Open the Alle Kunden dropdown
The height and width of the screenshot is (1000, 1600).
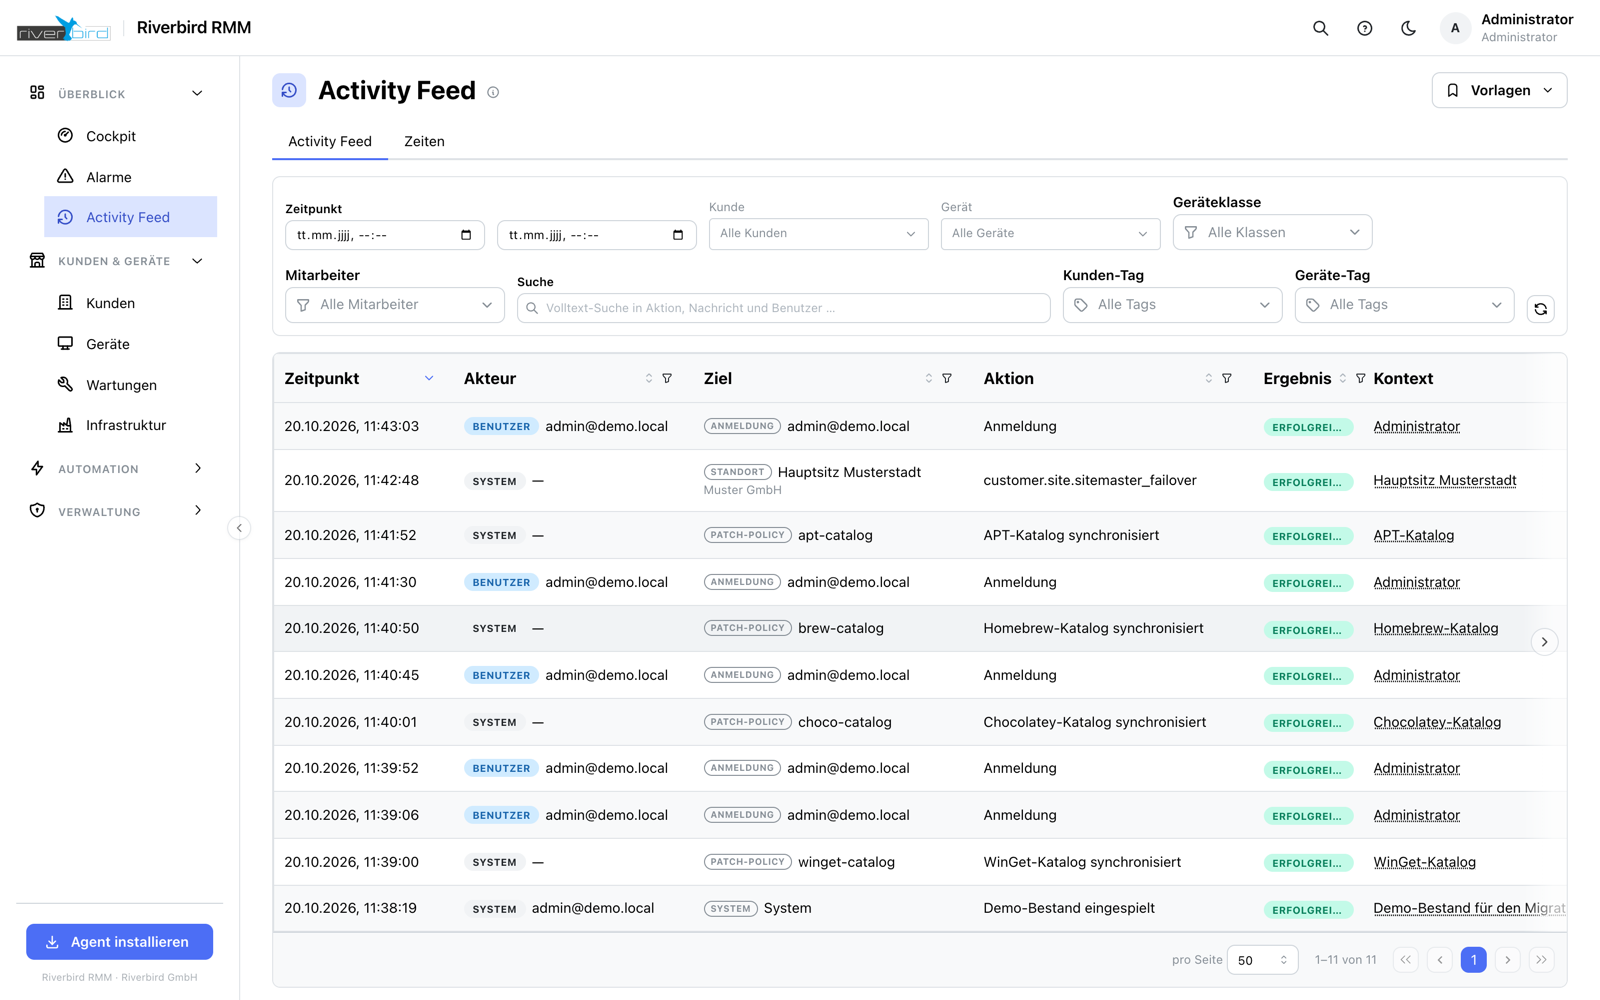818,234
